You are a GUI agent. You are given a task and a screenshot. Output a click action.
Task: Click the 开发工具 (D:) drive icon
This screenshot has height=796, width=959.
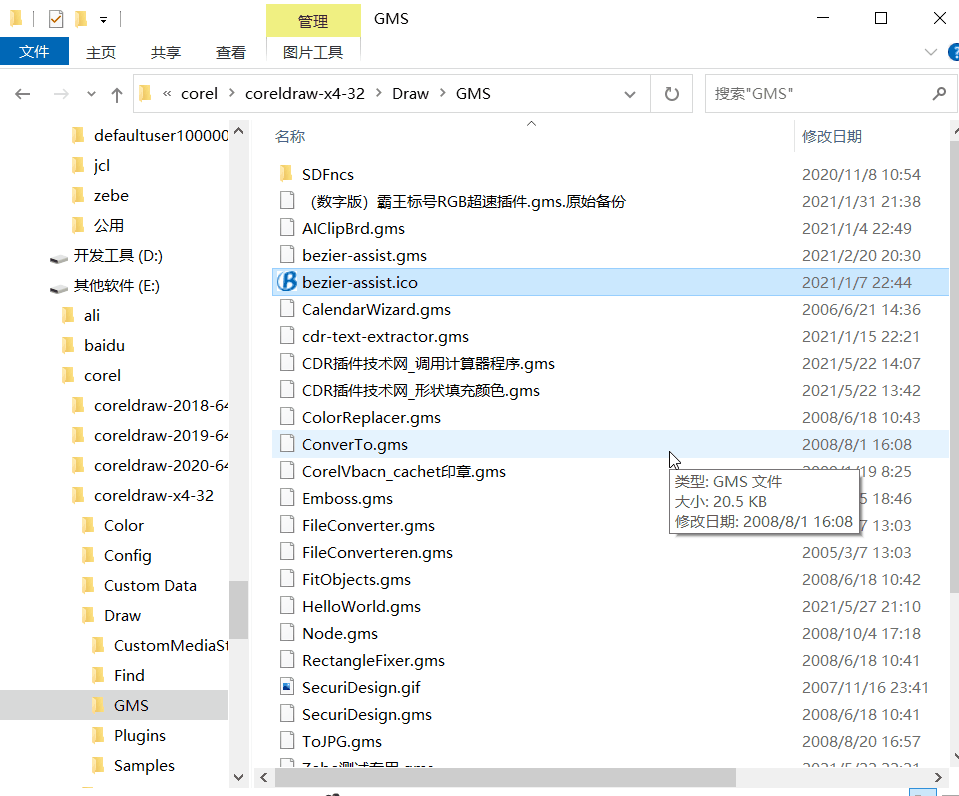pos(60,256)
